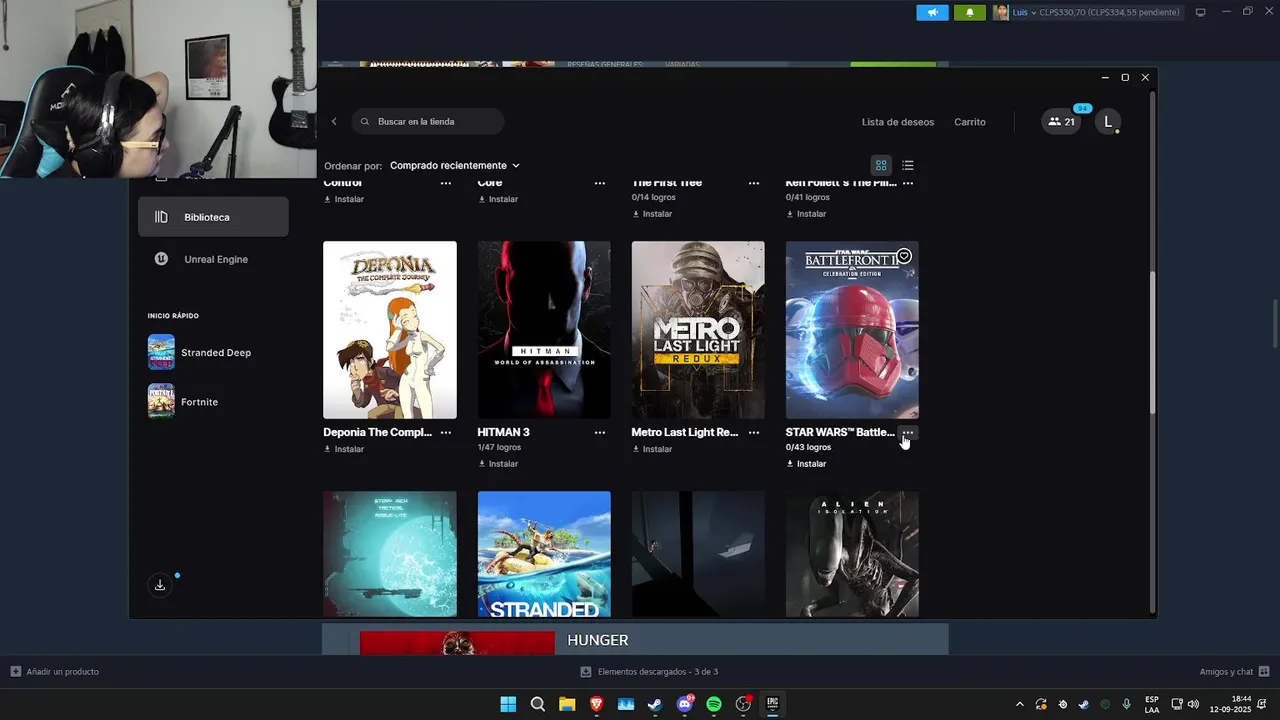Screen dimensions: 1280x720
Task: Click the Steam window's vertical scrollbar
Action: coord(1275,323)
